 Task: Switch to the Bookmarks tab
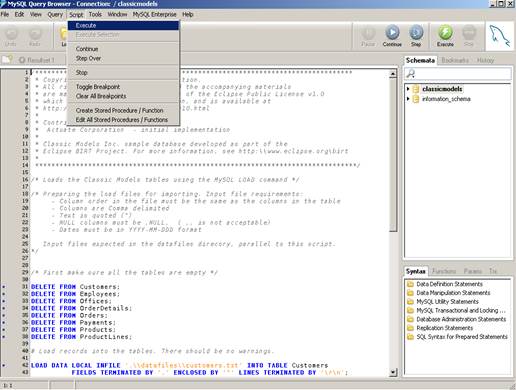455,60
